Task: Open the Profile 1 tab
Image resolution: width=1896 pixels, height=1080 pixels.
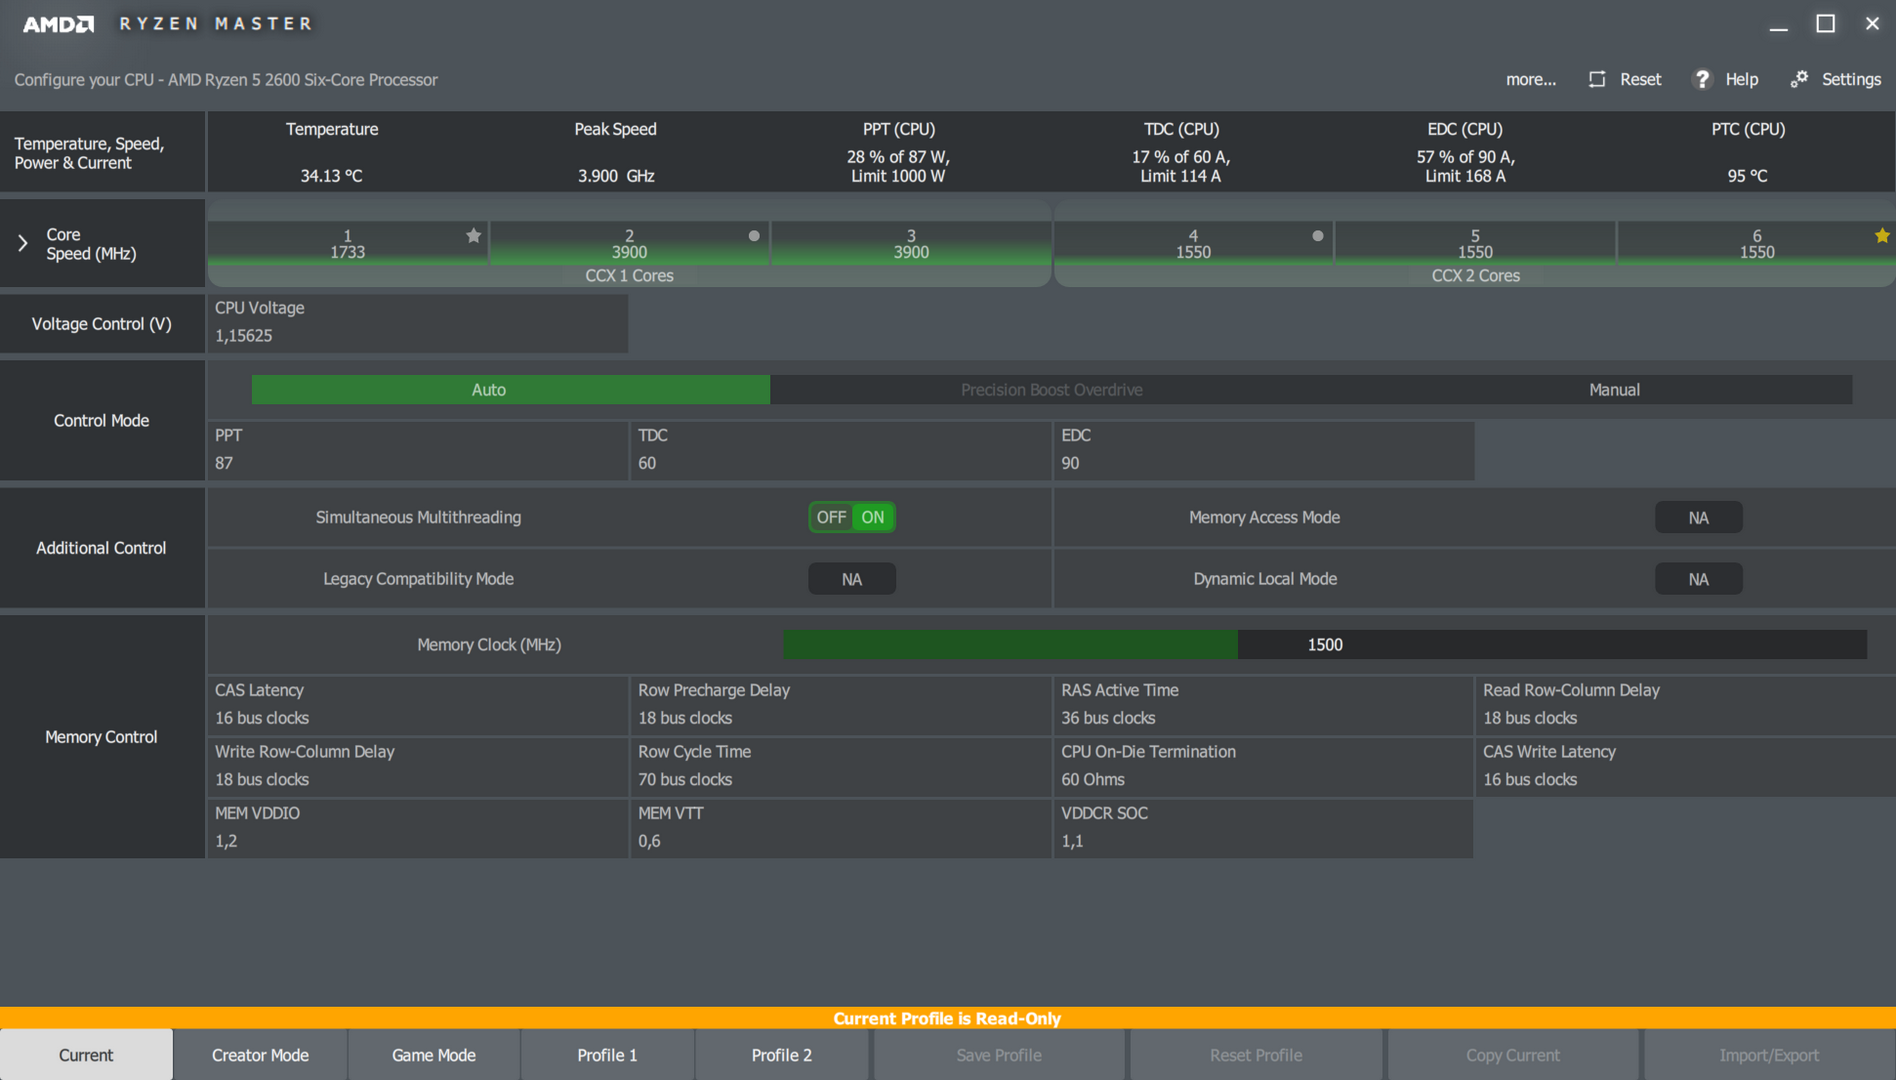Action: [x=607, y=1055]
